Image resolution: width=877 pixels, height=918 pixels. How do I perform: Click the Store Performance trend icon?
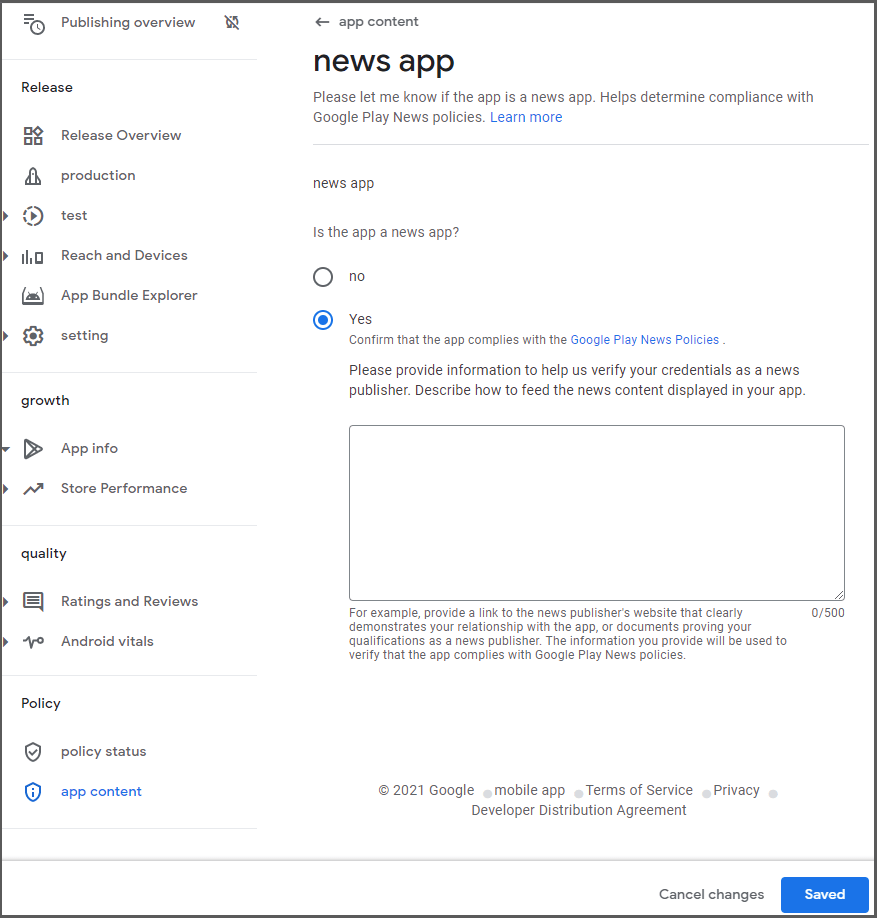(33, 489)
